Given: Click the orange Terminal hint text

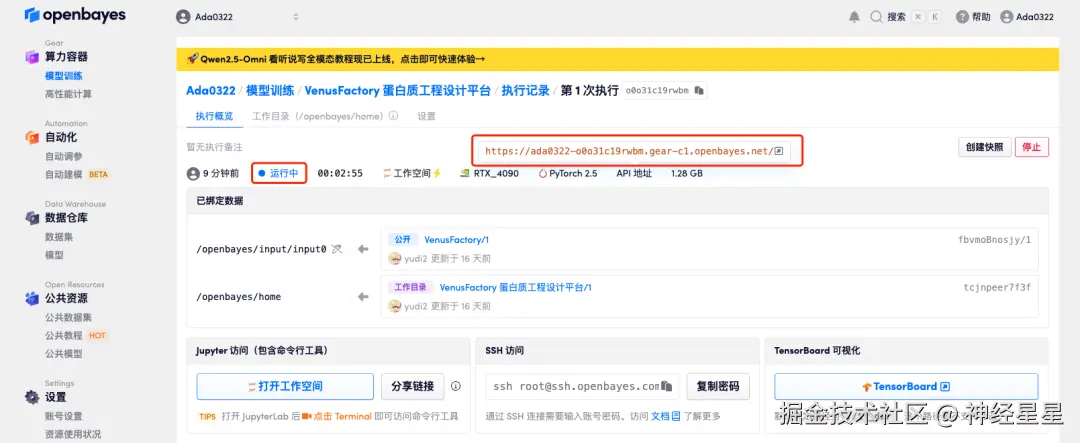Looking at the screenshot, I should [x=336, y=416].
